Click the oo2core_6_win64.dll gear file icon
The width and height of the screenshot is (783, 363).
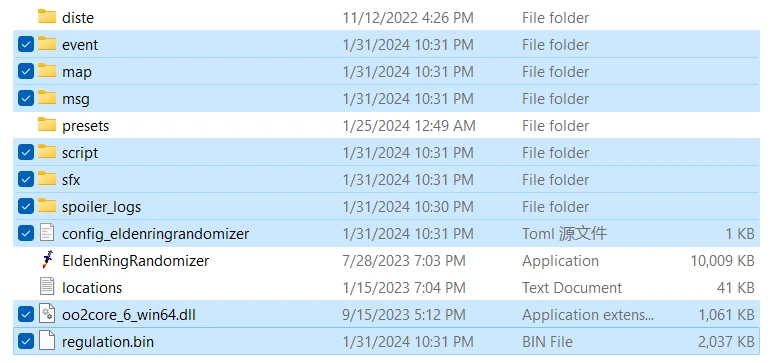(x=47, y=314)
